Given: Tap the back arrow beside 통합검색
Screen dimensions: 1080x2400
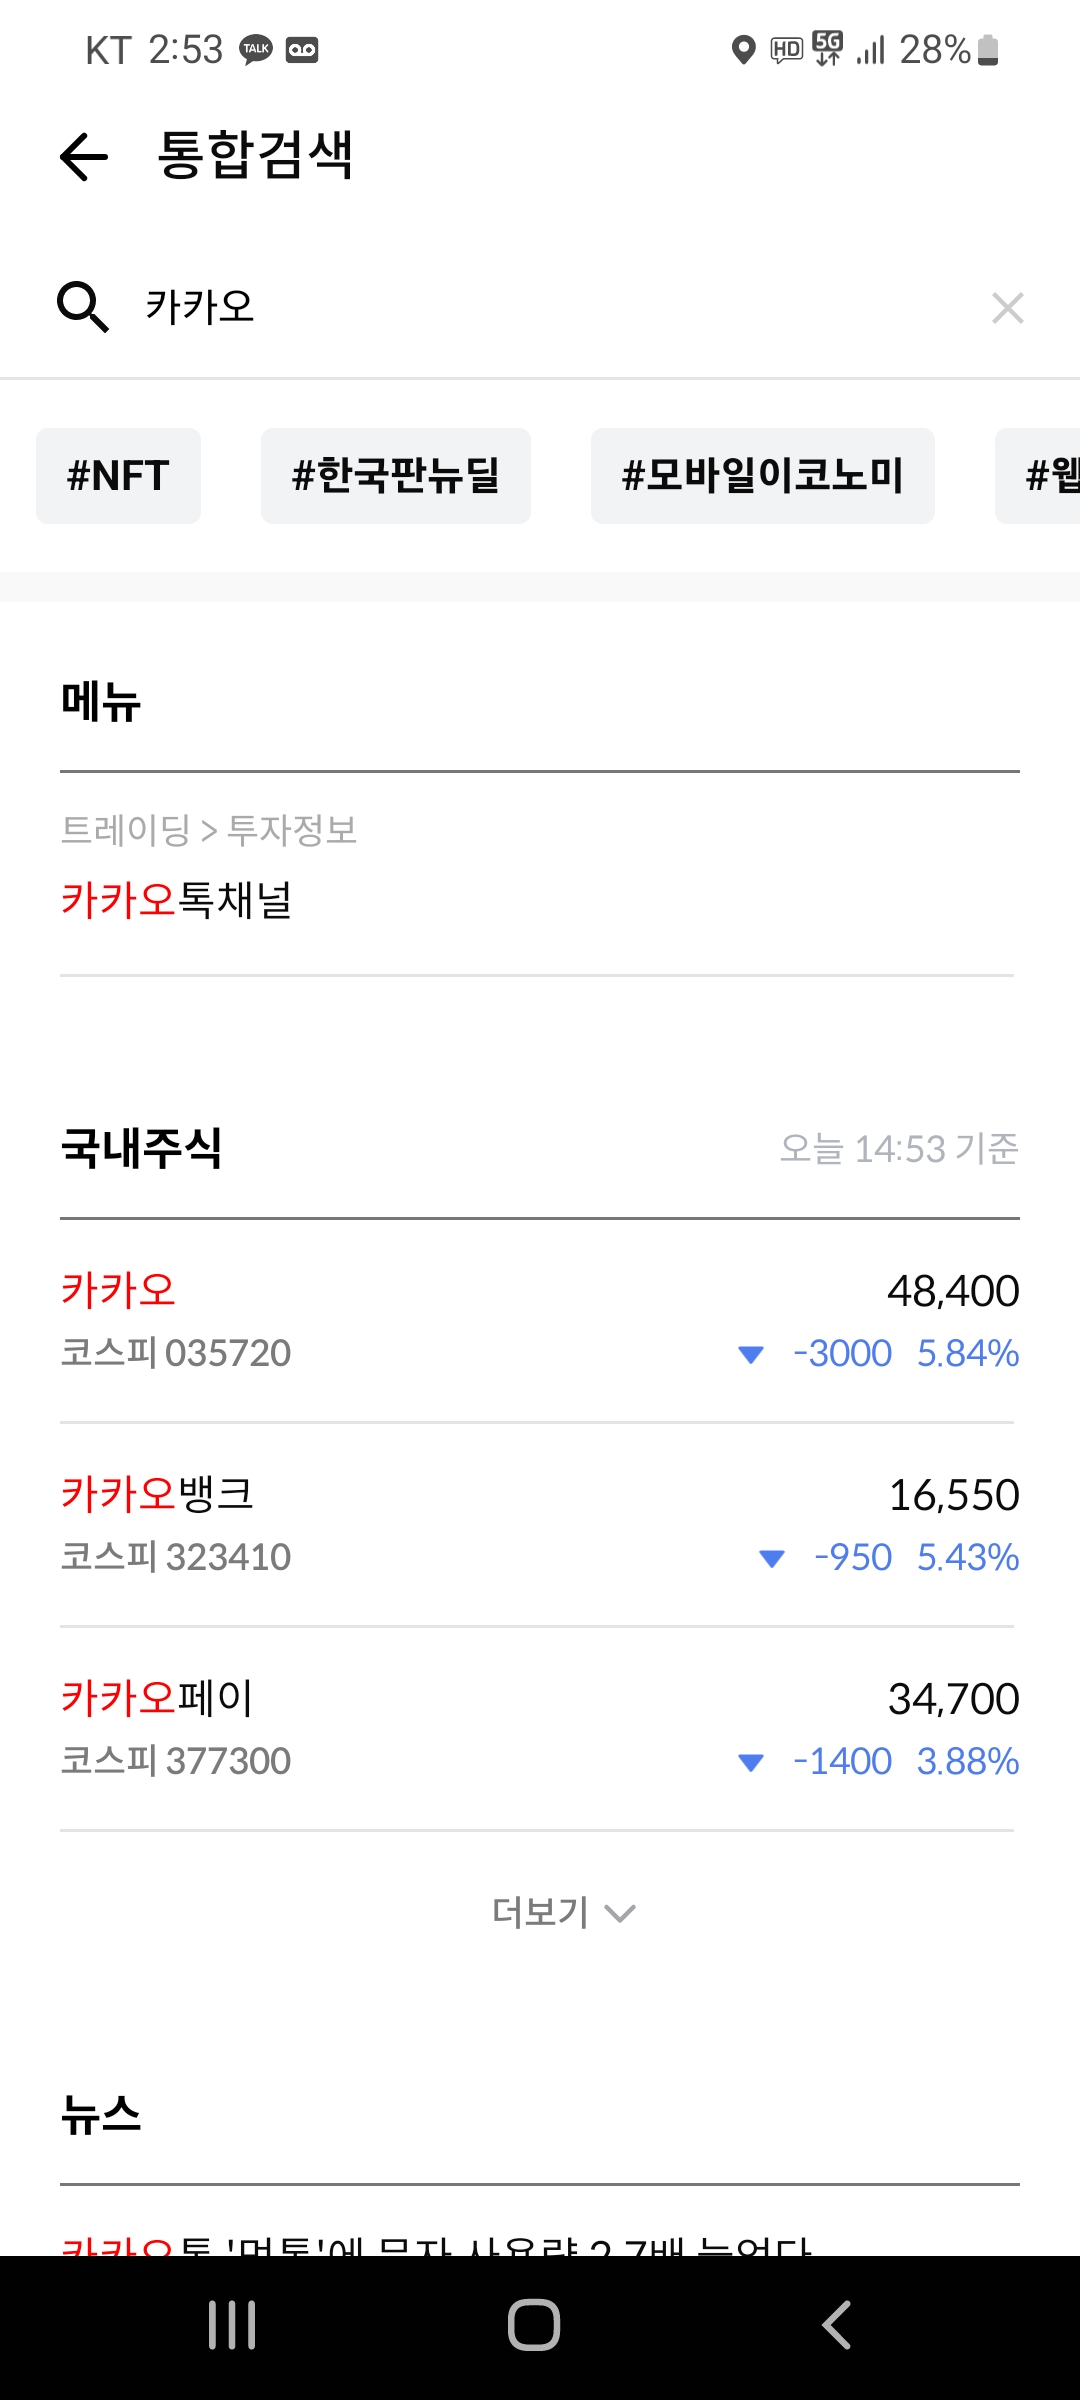Looking at the screenshot, I should [x=84, y=157].
